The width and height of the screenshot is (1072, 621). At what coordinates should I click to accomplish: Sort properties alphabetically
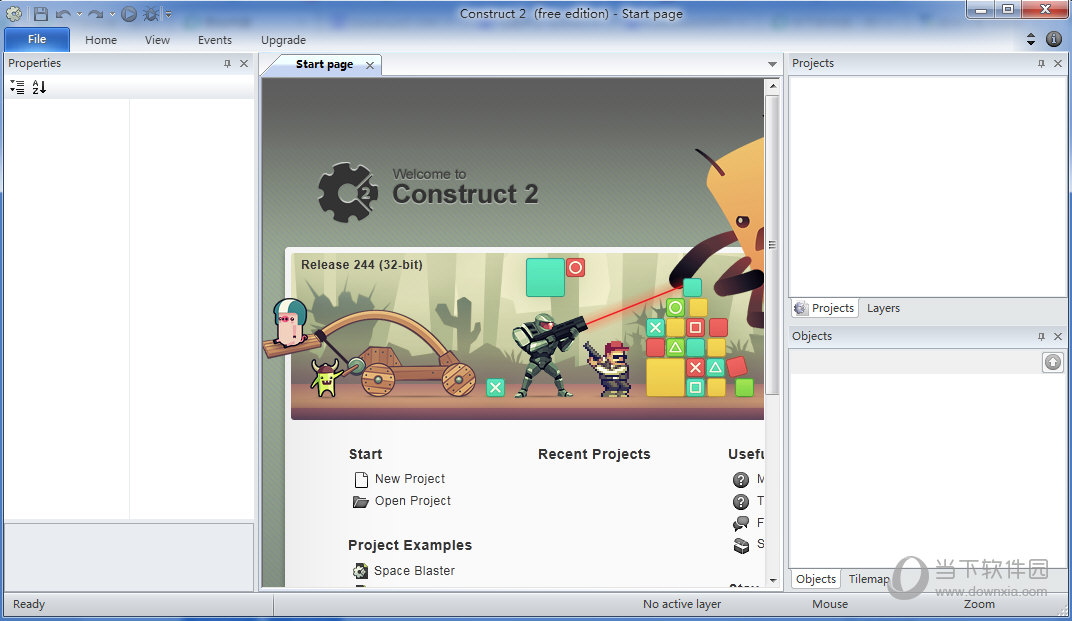coord(39,87)
